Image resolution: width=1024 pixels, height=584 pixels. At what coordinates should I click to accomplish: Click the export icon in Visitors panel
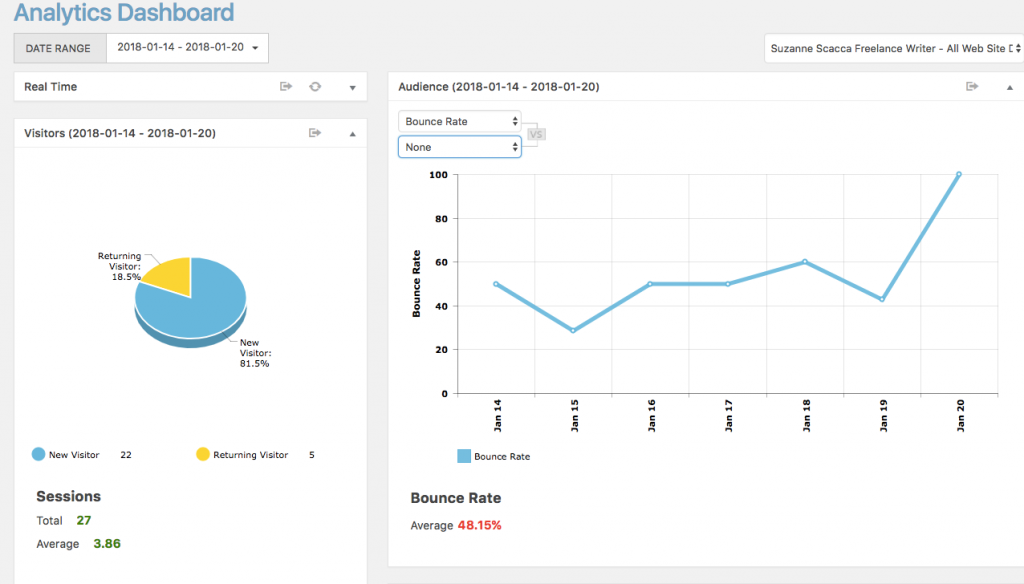tap(315, 133)
